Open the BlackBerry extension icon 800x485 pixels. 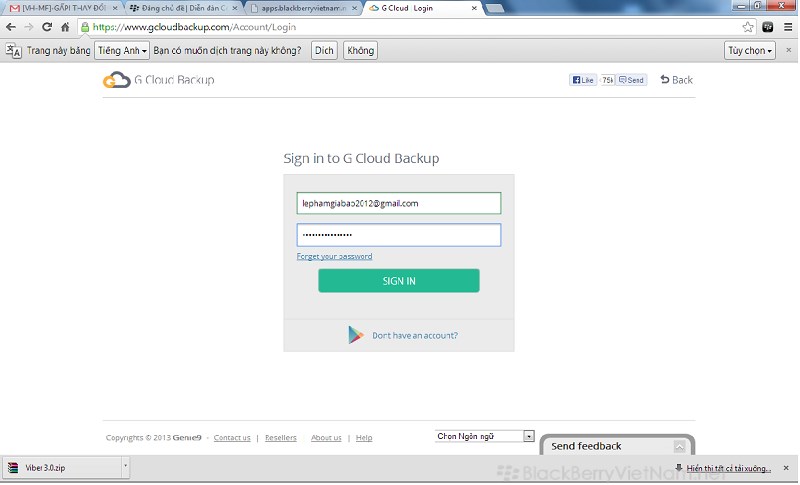click(x=767, y=27)
